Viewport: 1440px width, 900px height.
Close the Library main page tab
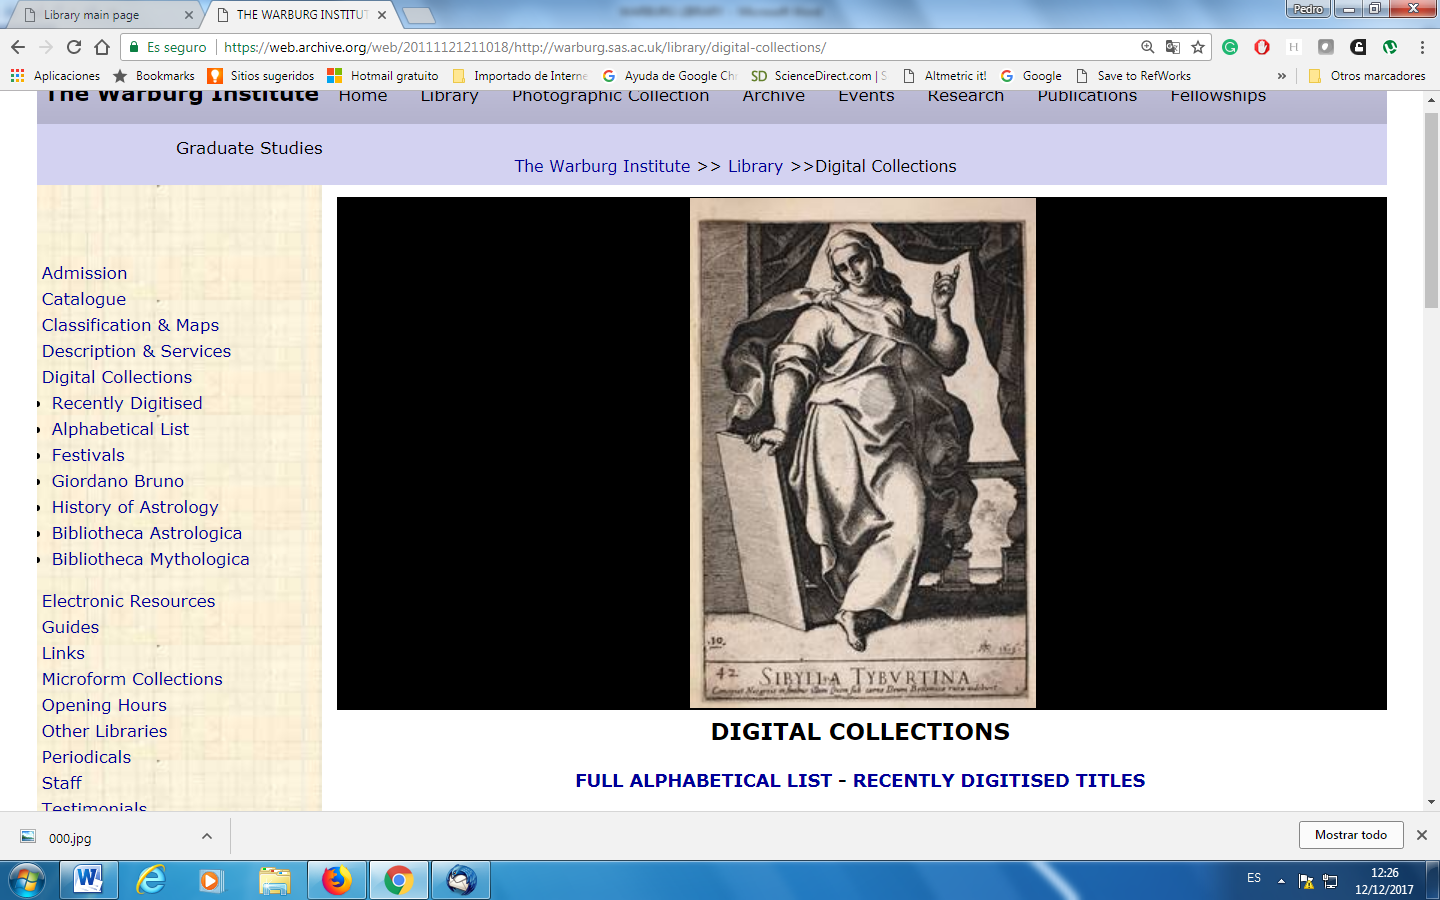click(x=189, y=15)
